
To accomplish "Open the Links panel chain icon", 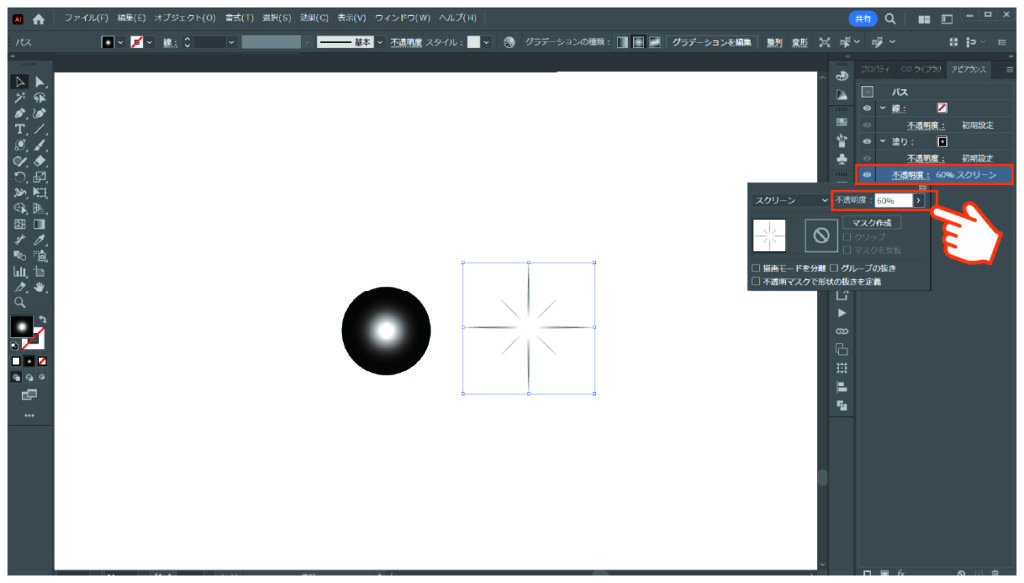I will (x=842, y=331).
